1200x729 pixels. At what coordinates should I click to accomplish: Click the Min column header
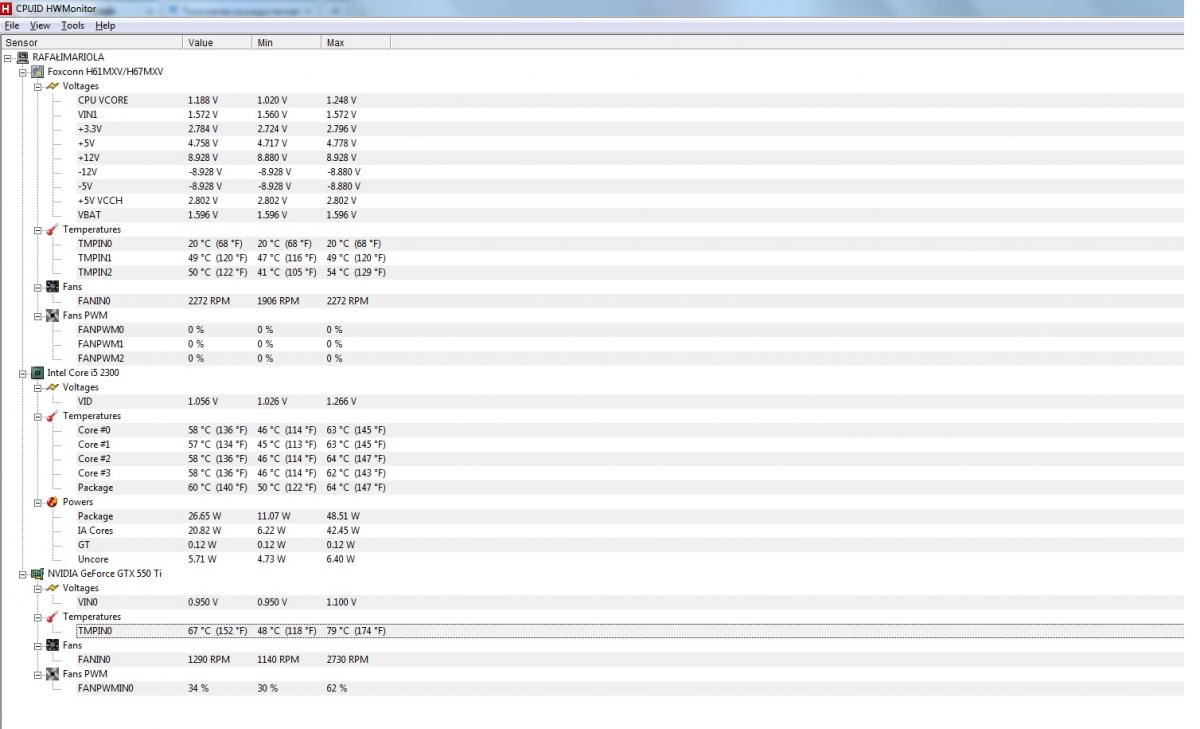point(287,43)
